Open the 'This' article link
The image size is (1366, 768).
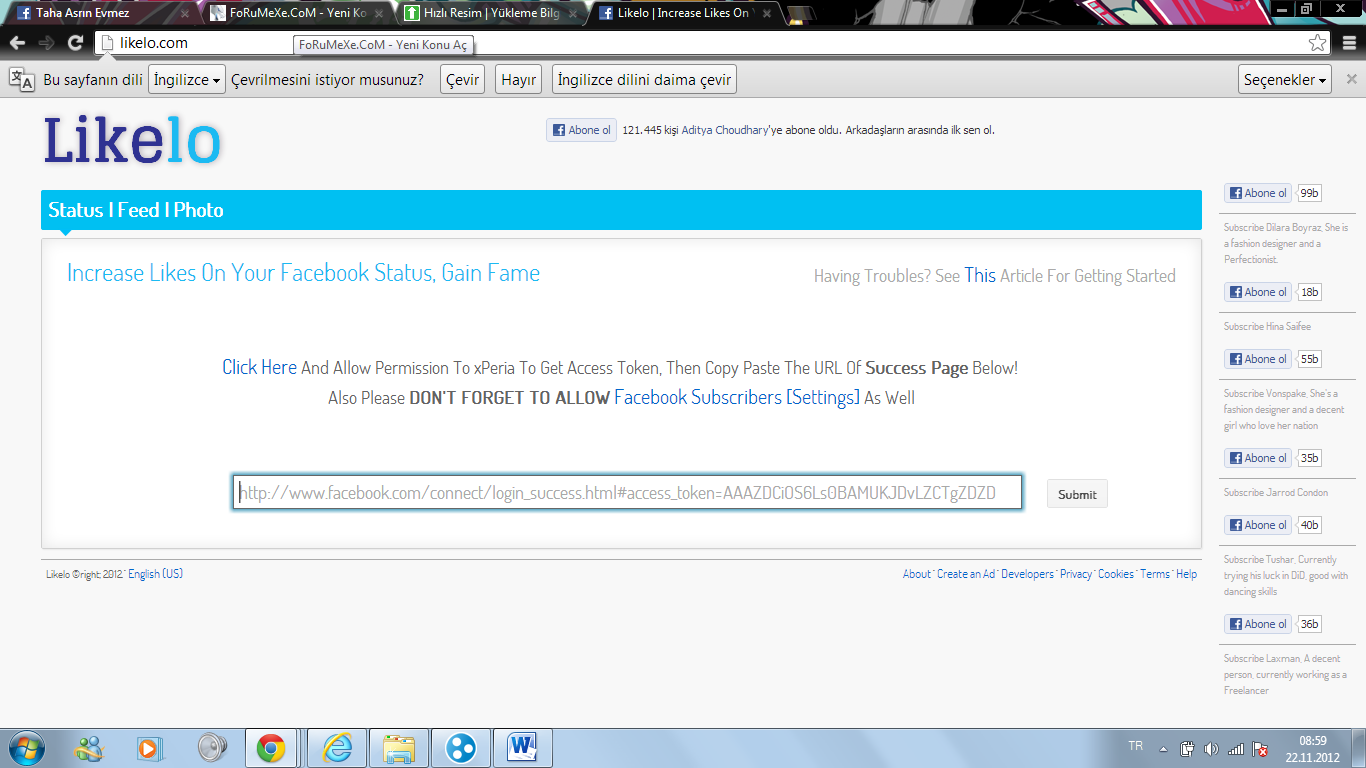coord(980,275)
